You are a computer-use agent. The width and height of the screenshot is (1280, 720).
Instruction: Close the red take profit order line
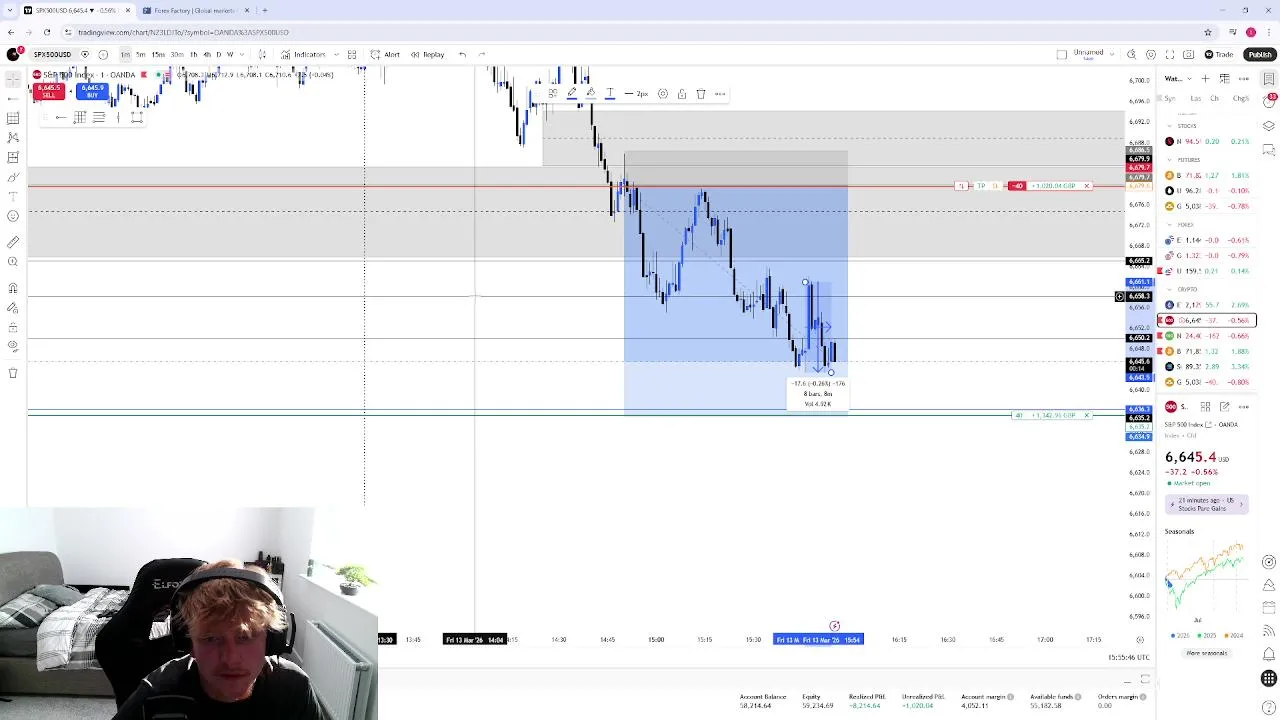pyautogui.click(x=1086, y=186)
